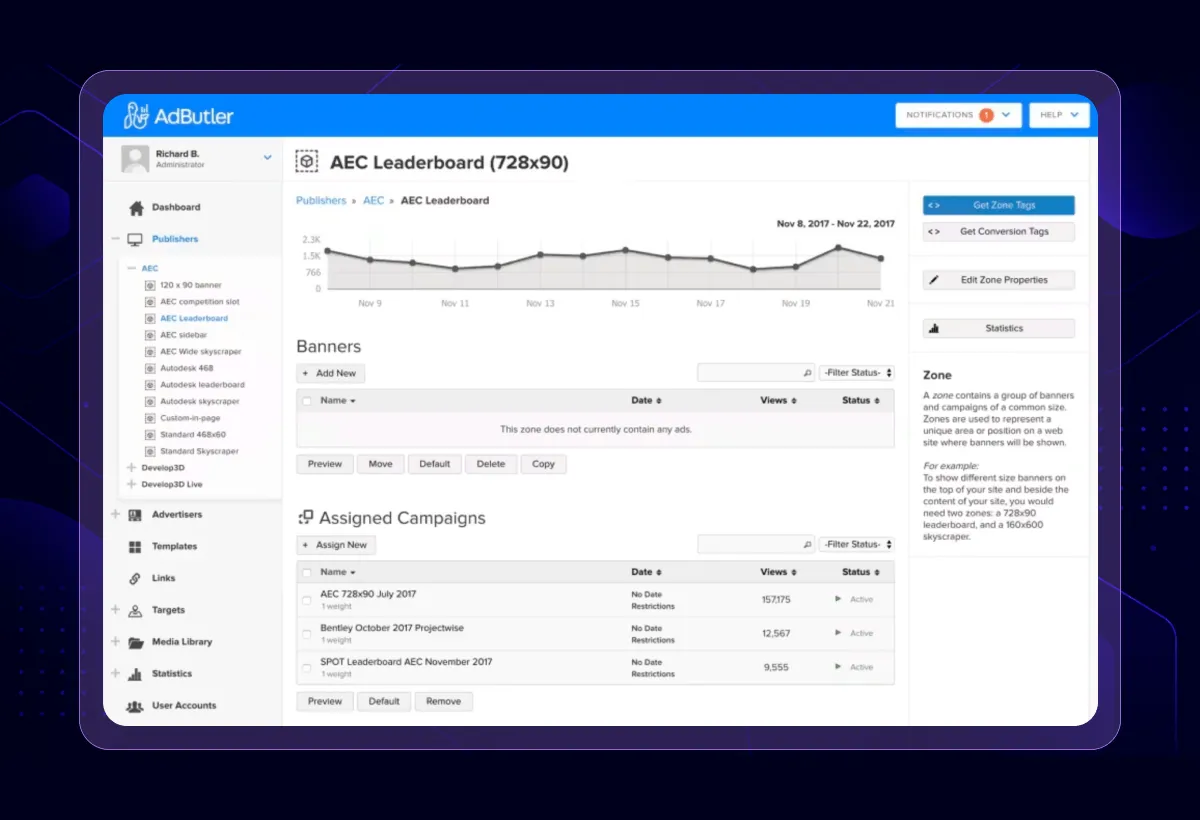Select AEC Leaderboard in the zone tree
This screenshot has width=1200, height=820.
(194, 319)
